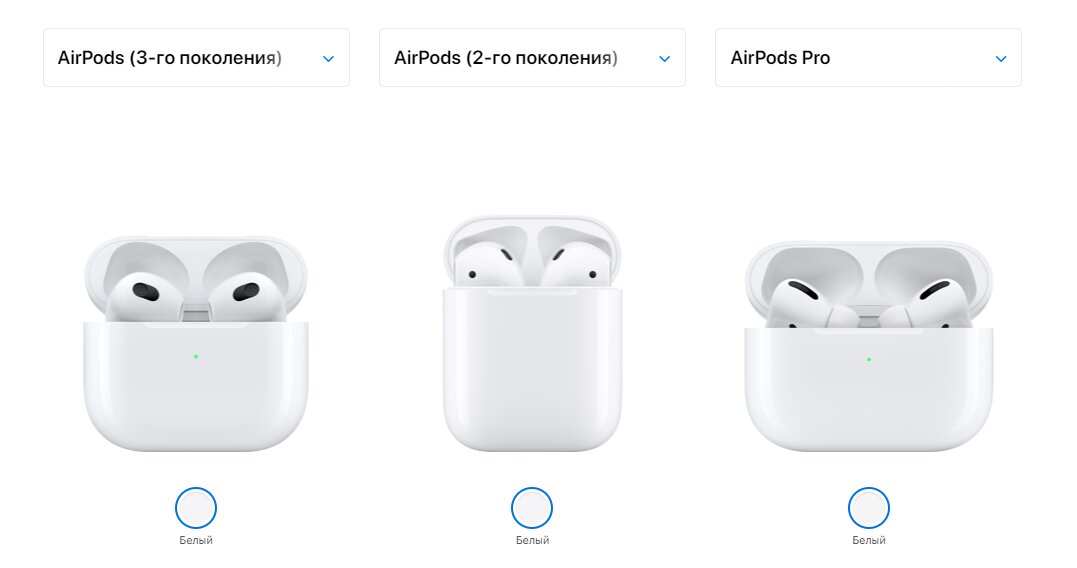Click the chevron icon beside AirPods (2-го поколения)
Image resolution: width=1077 pixels, height=568 pixels.
click(x=664, y=59)
